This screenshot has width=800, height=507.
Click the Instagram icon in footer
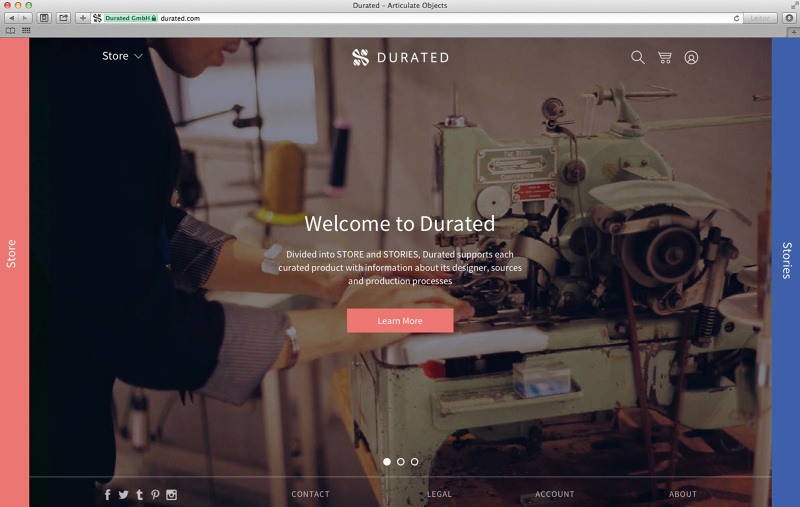tap(171, 494)
